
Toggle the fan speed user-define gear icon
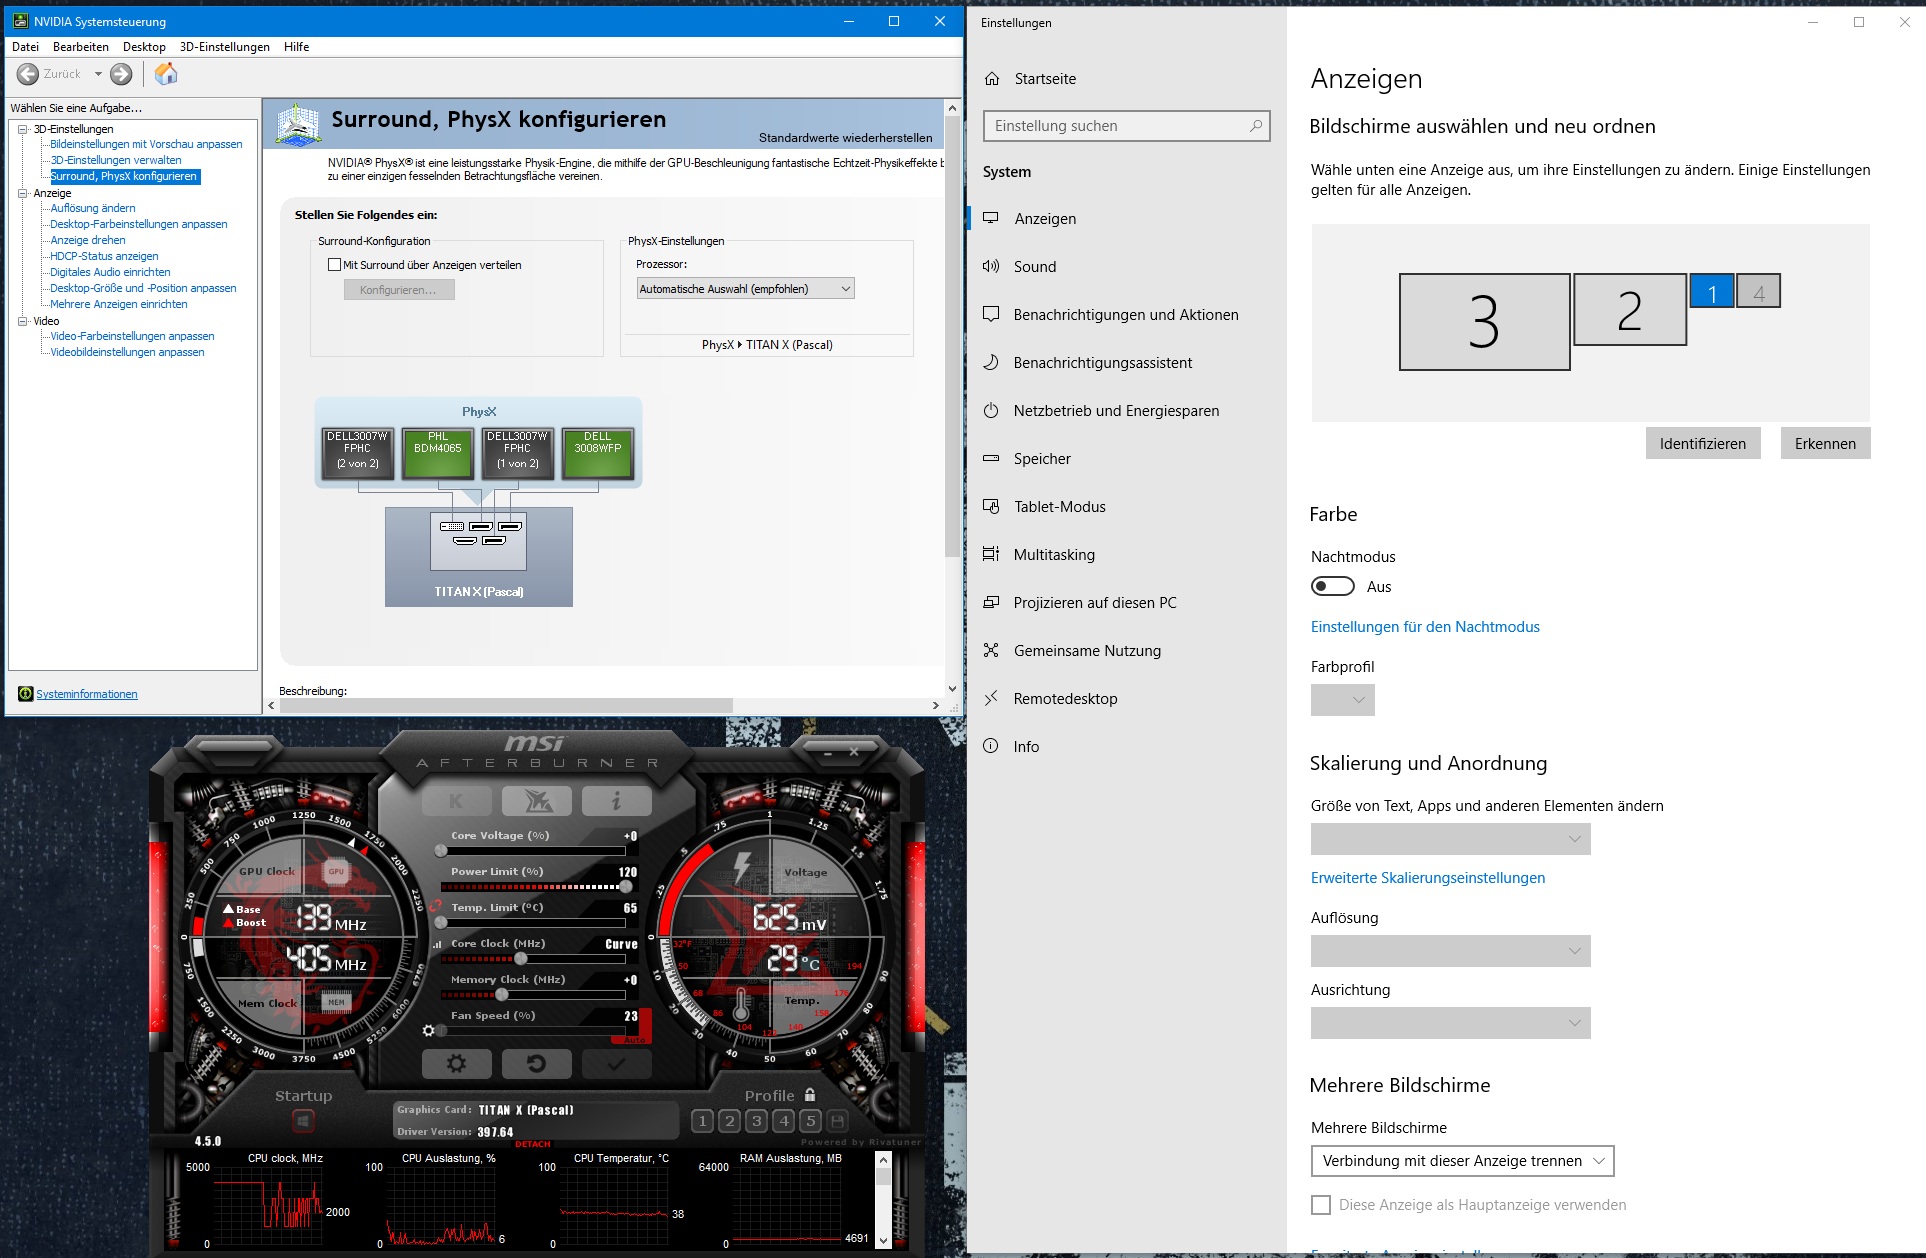click(x=429, y=1031)
